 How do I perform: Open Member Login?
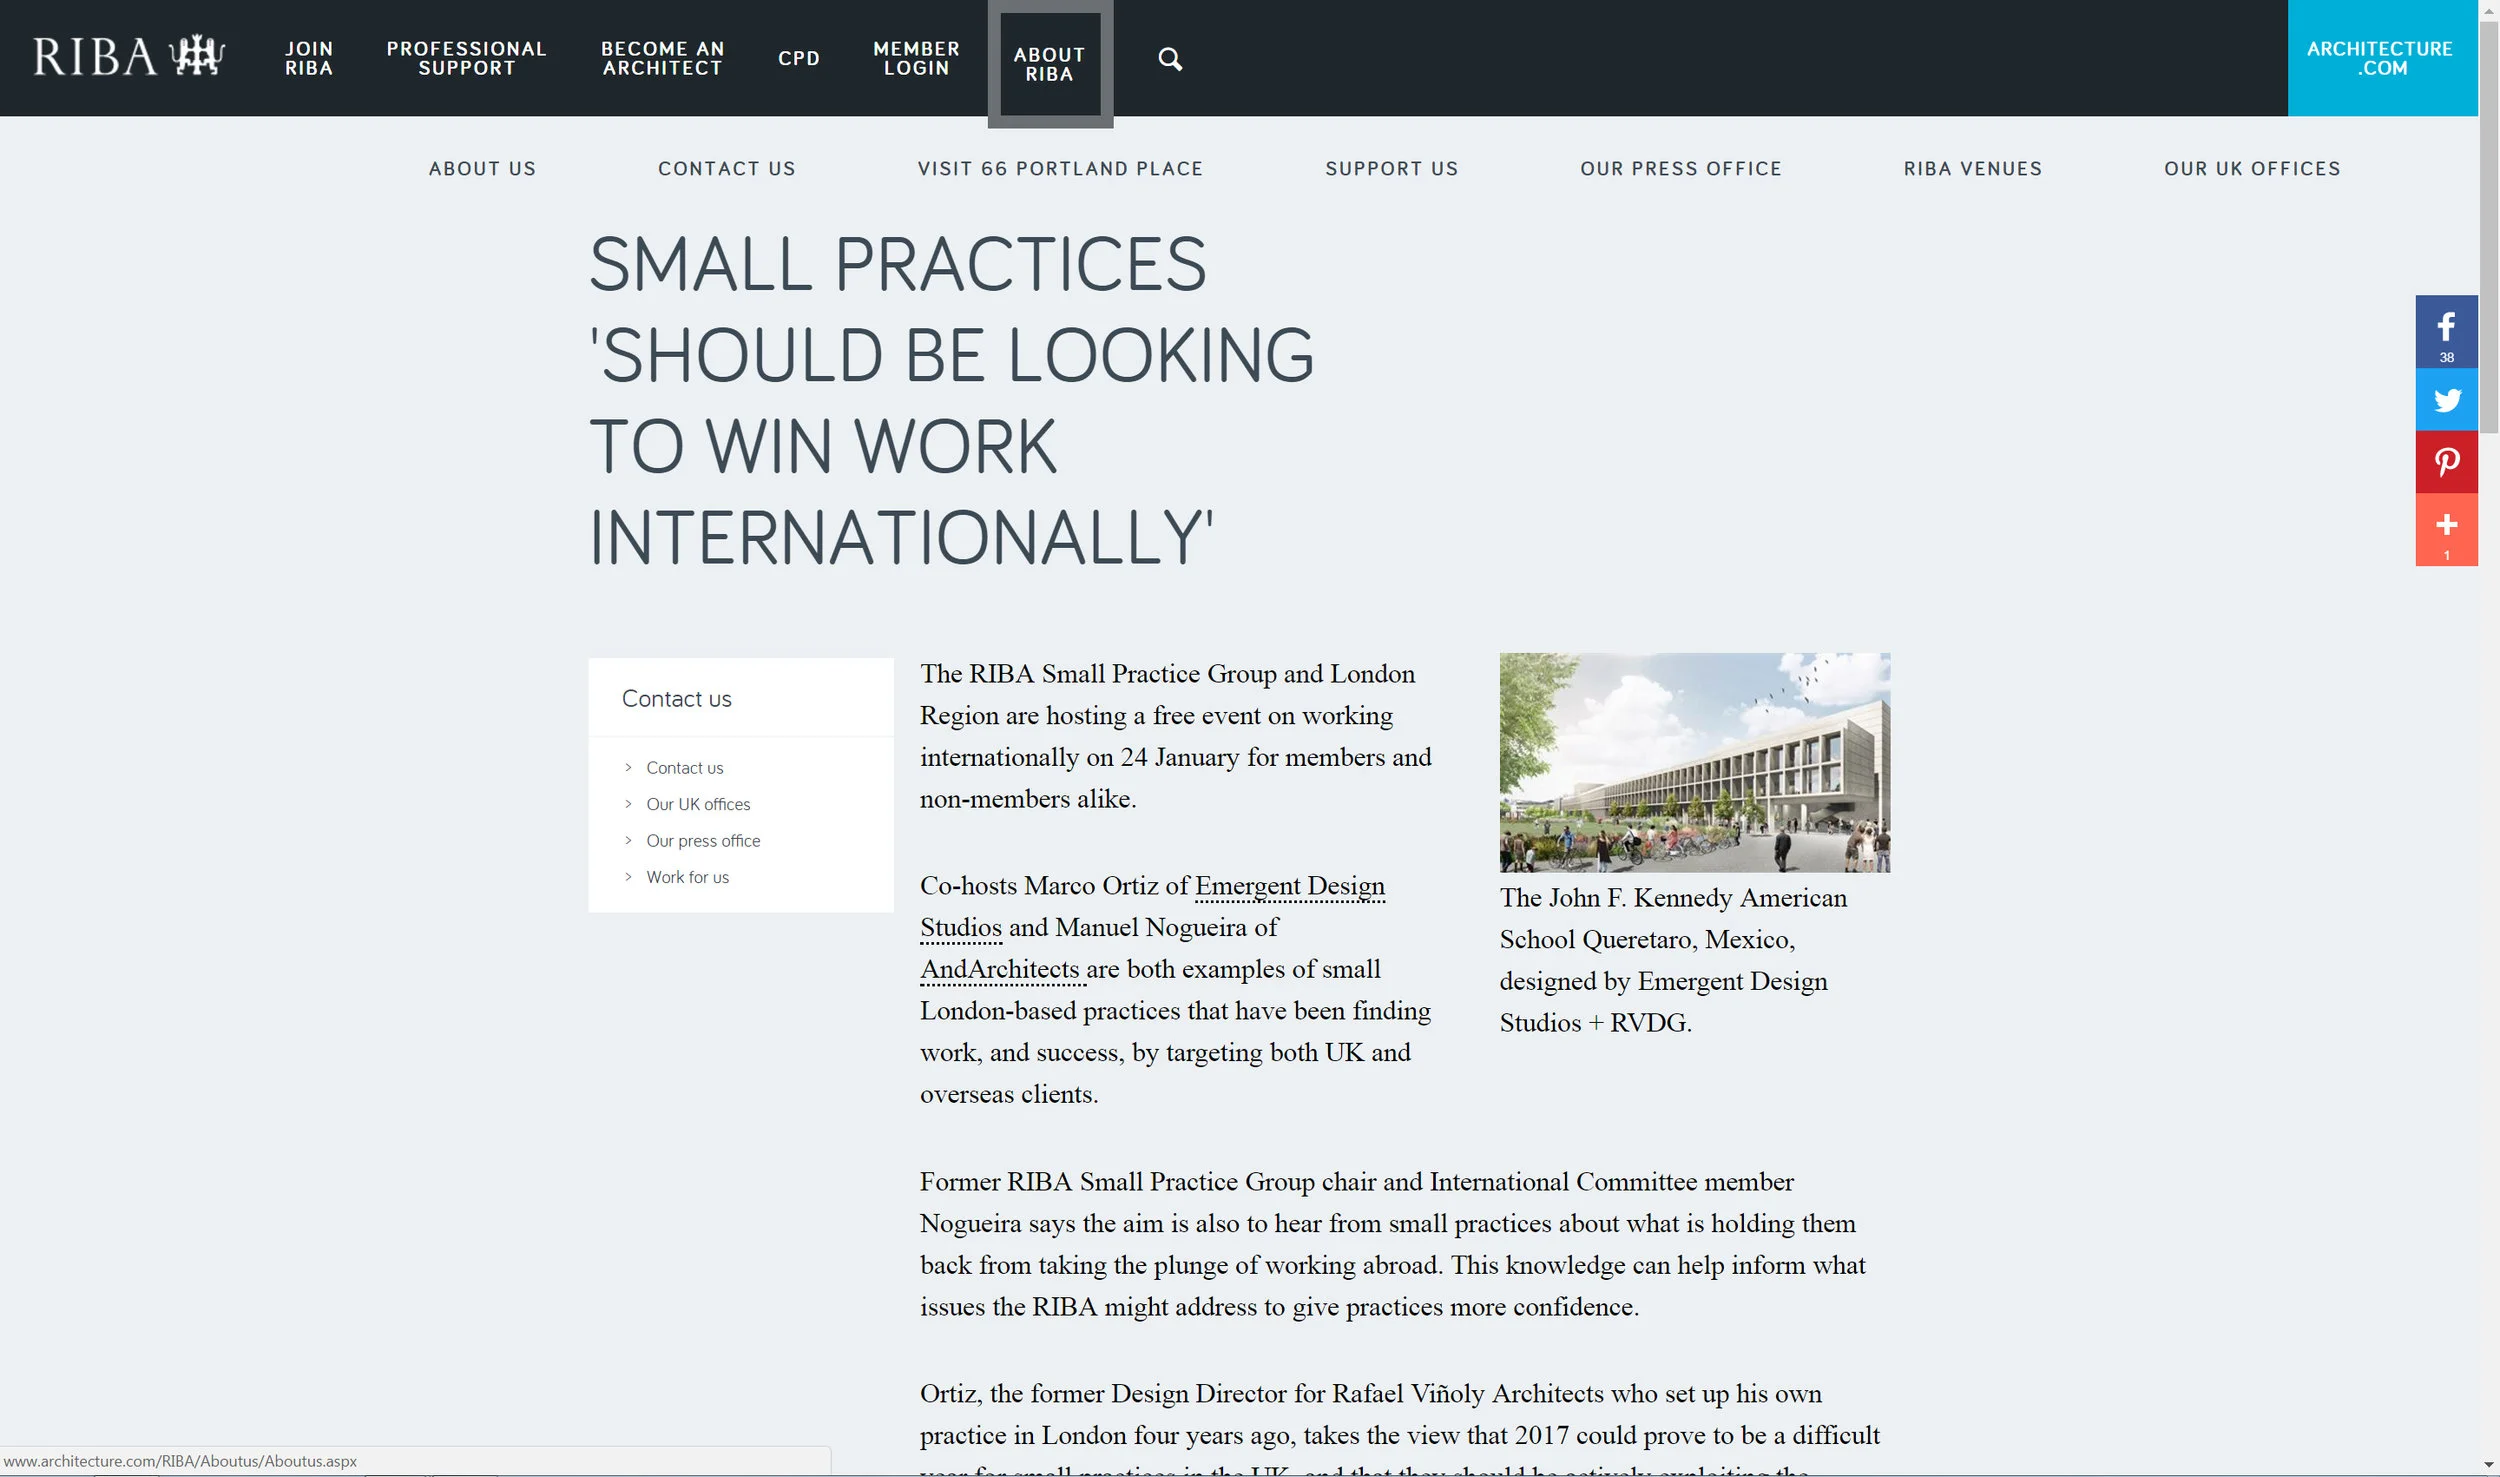click(916, 58)
